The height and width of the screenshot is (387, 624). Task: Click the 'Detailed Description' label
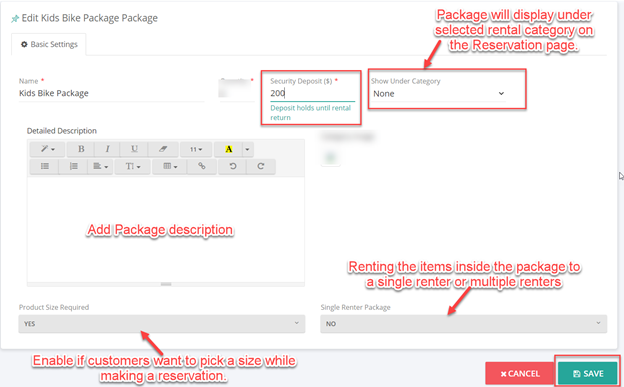tap(62, 131)
